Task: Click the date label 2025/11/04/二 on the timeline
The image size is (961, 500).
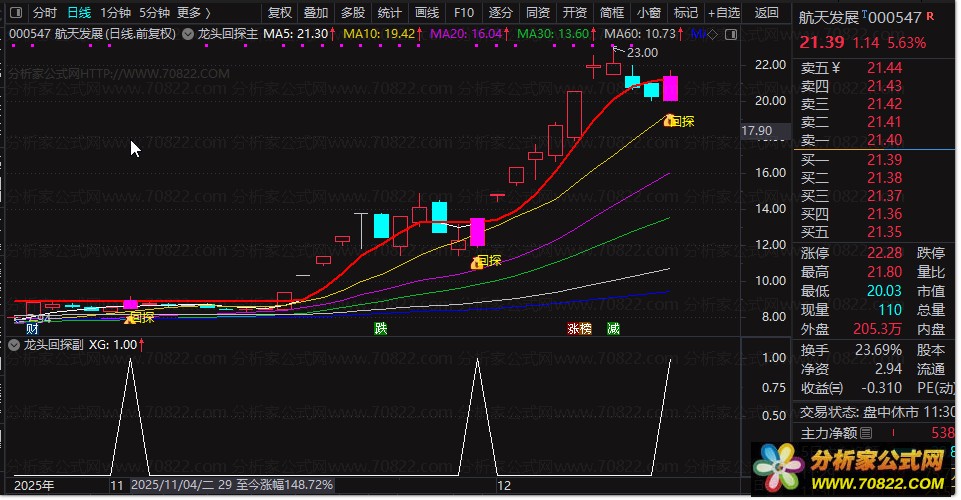Action: point(173,485)
